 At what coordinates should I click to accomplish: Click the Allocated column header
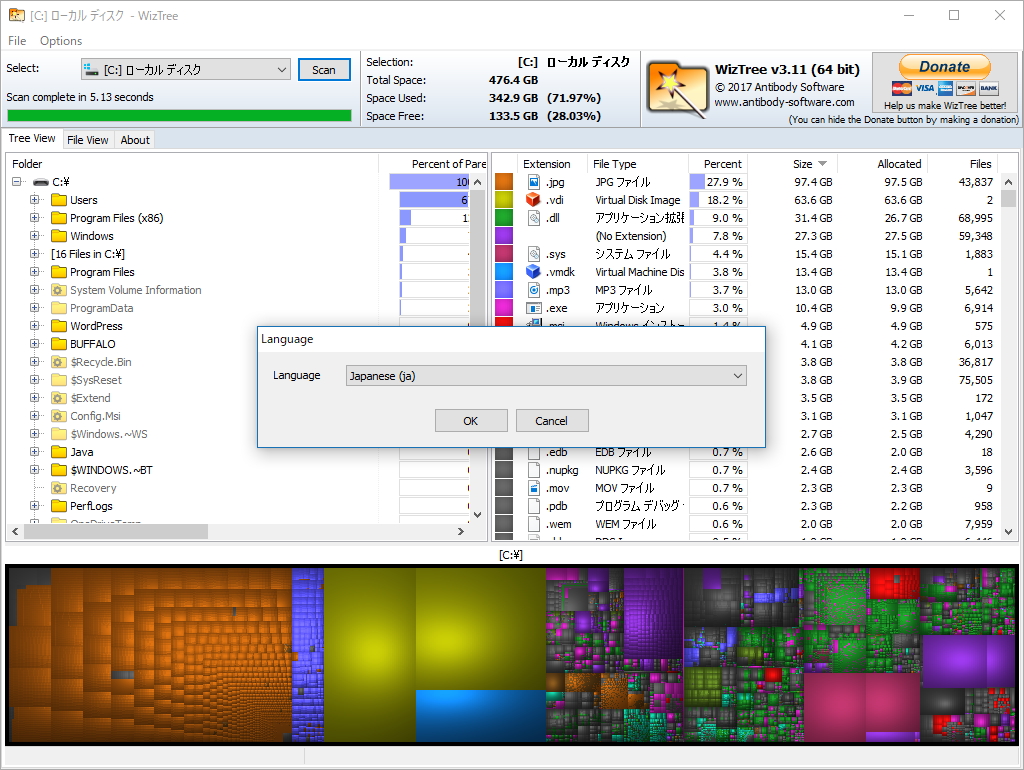(882, 164)
